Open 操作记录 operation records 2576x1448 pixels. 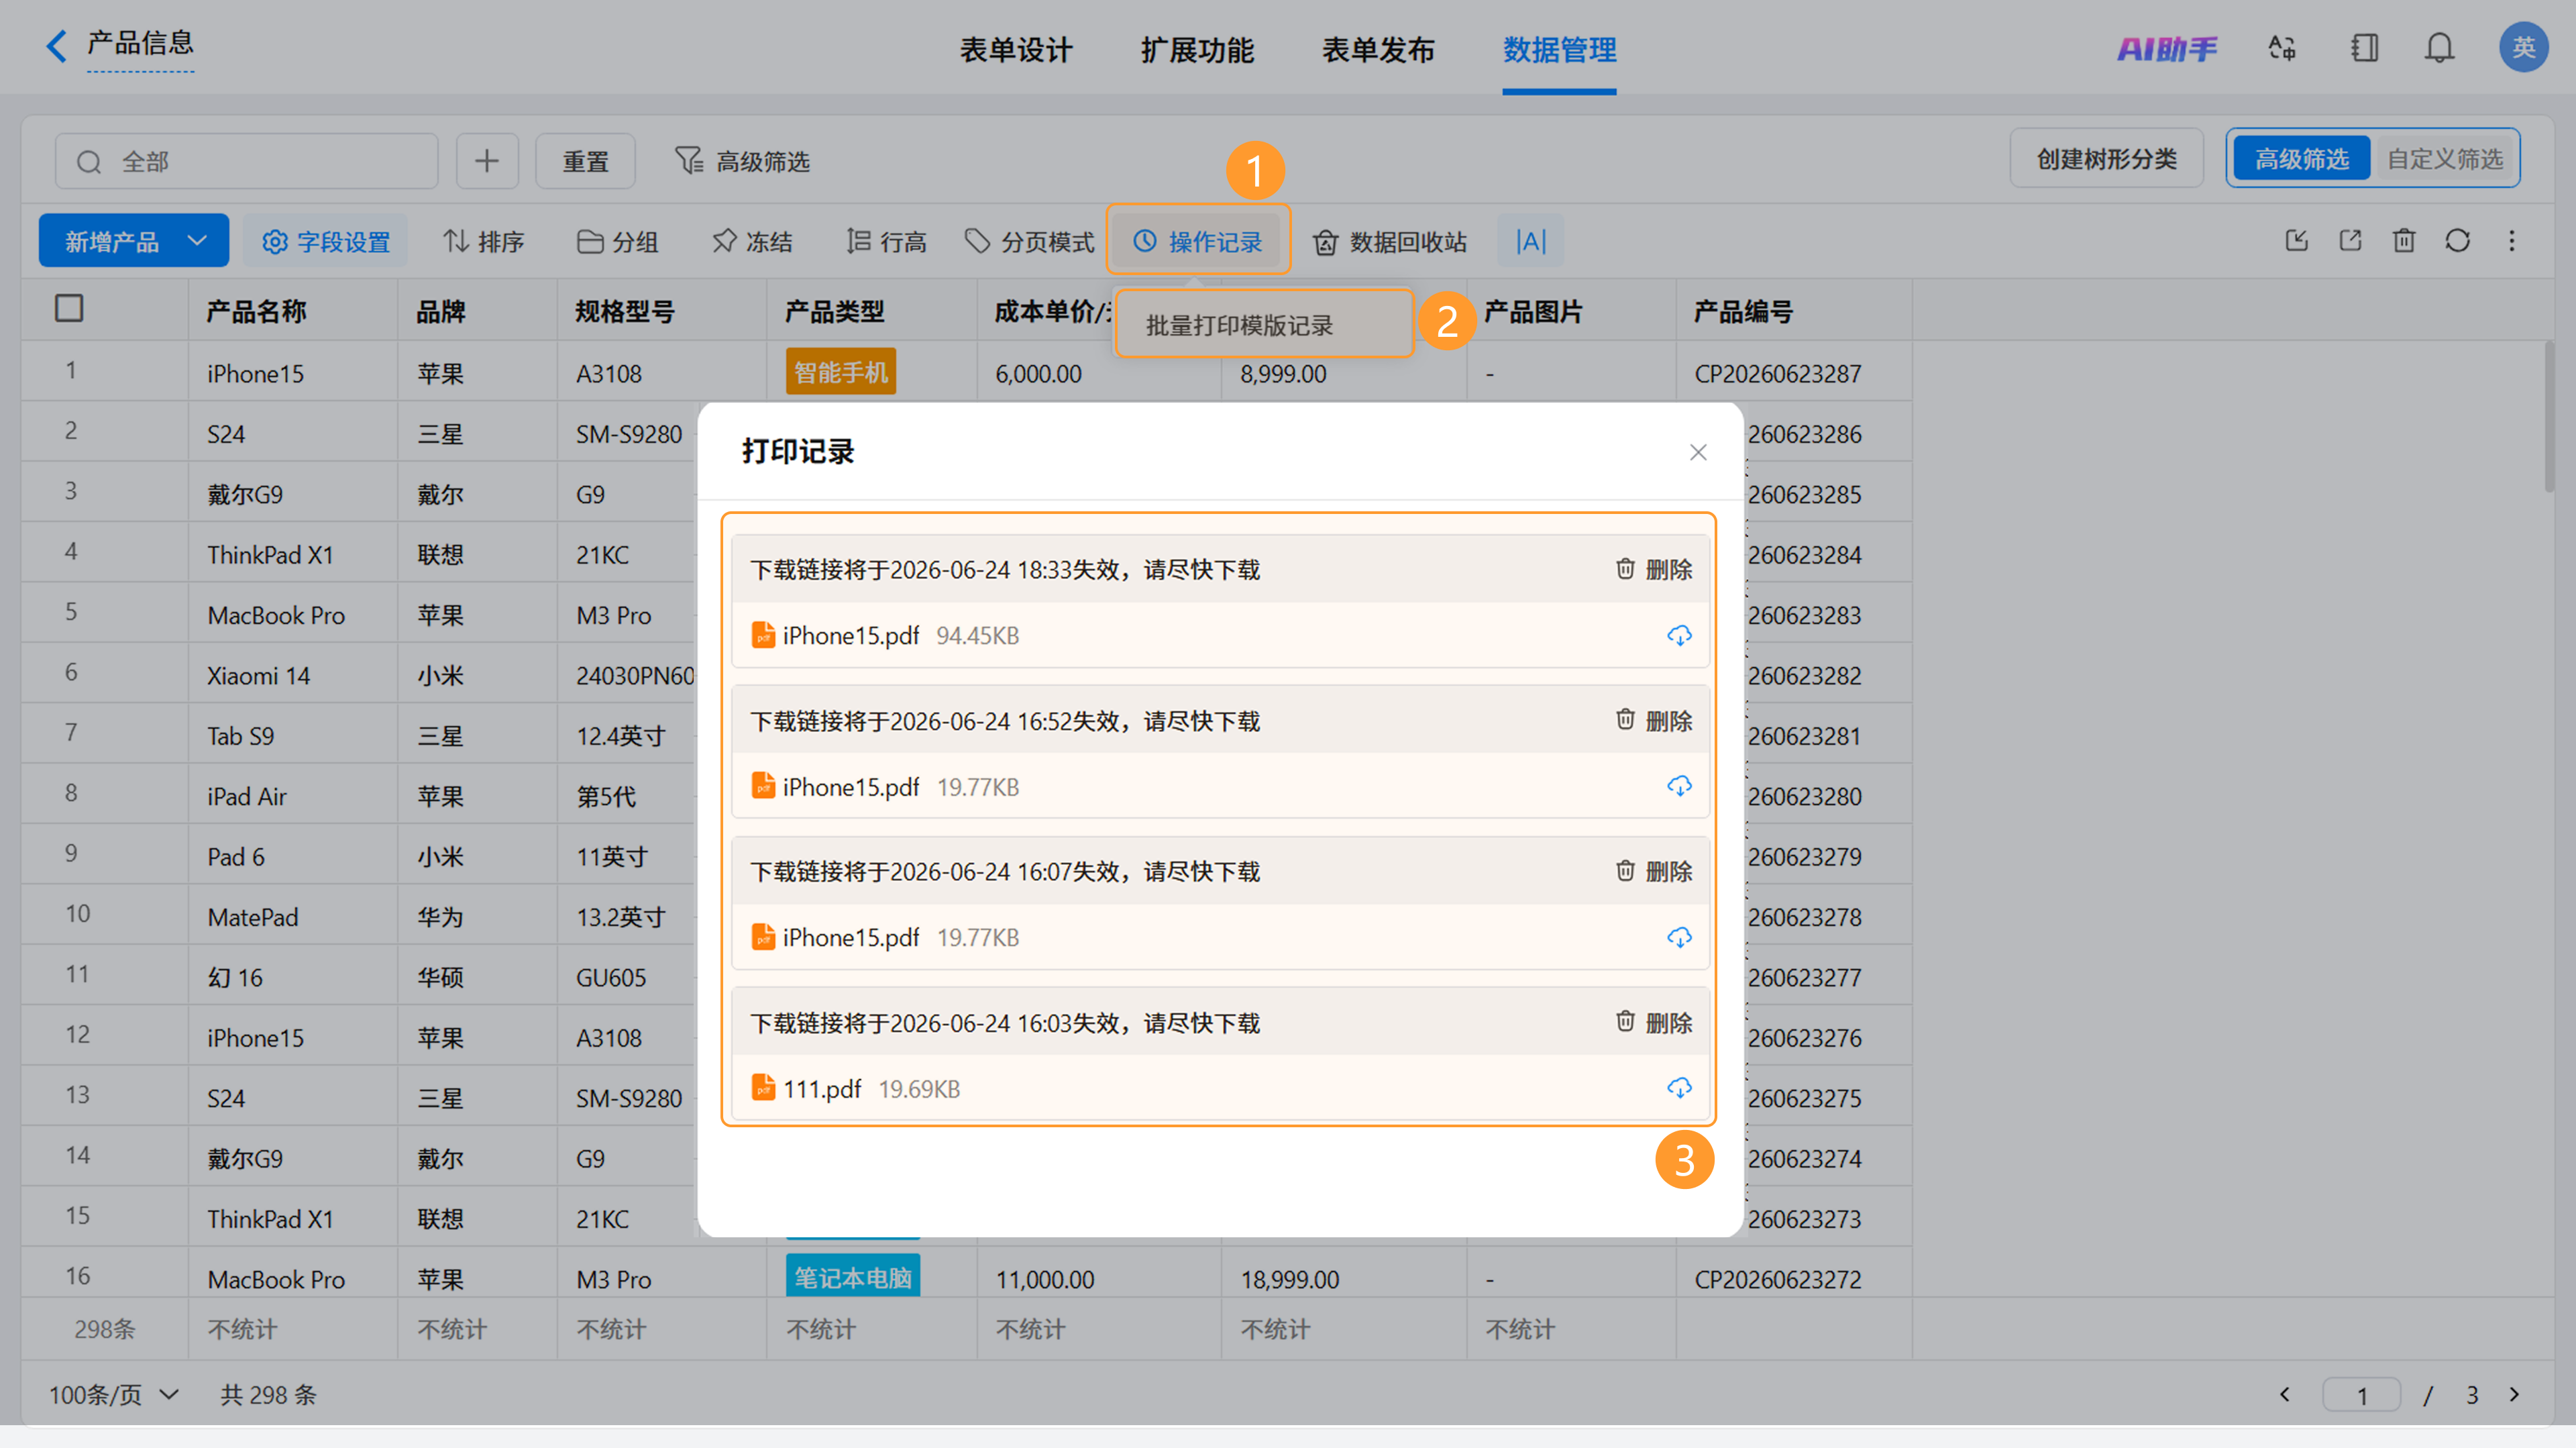(x=1198, y=241)
